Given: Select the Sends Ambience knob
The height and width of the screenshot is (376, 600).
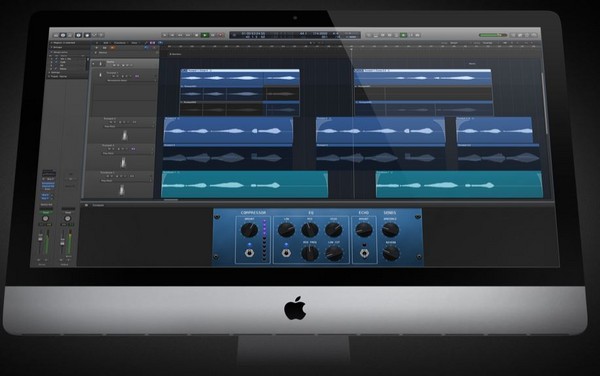Looking at the screenshot, I should click(390, 230).
